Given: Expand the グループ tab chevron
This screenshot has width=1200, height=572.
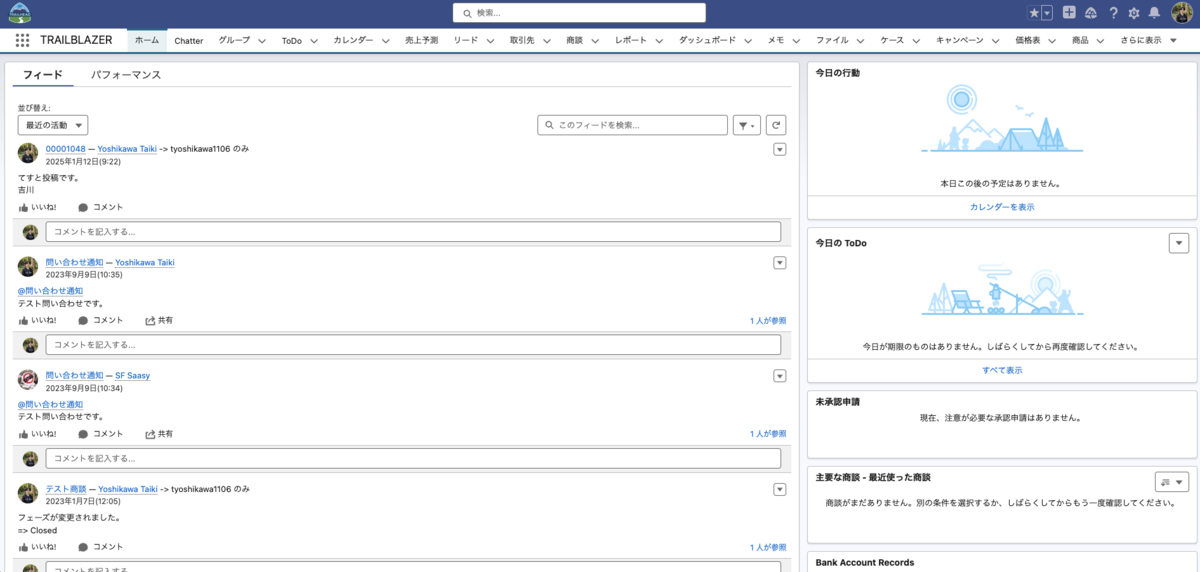Looking at the screenshot, I should tap(262, 41).
